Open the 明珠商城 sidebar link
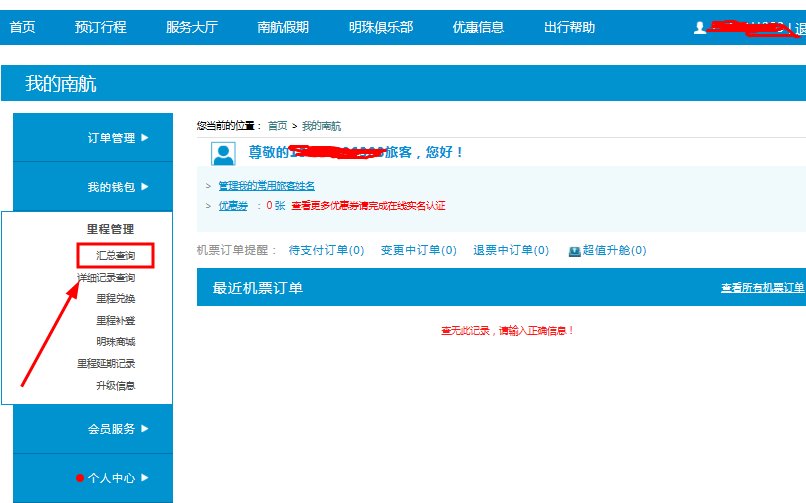This screenshot has width=806, height=503. click(116, 342)
